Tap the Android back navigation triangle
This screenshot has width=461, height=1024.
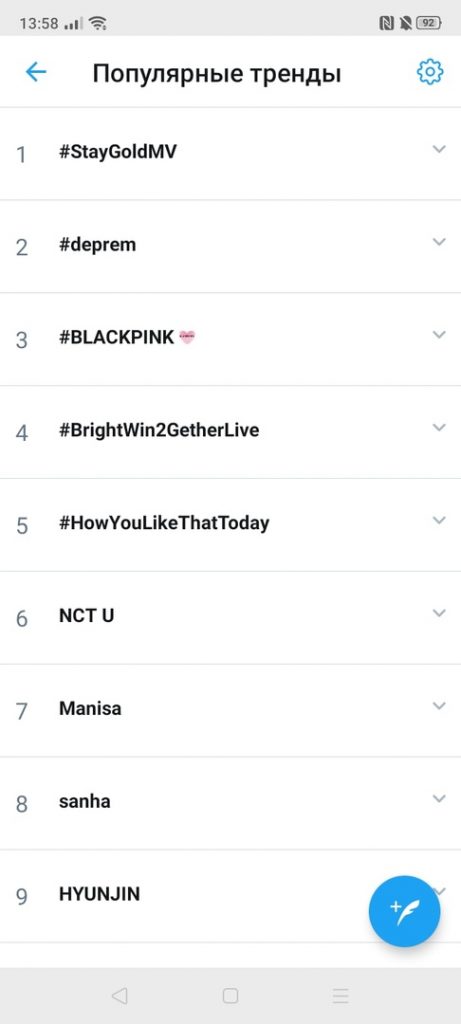pos(119,995)
